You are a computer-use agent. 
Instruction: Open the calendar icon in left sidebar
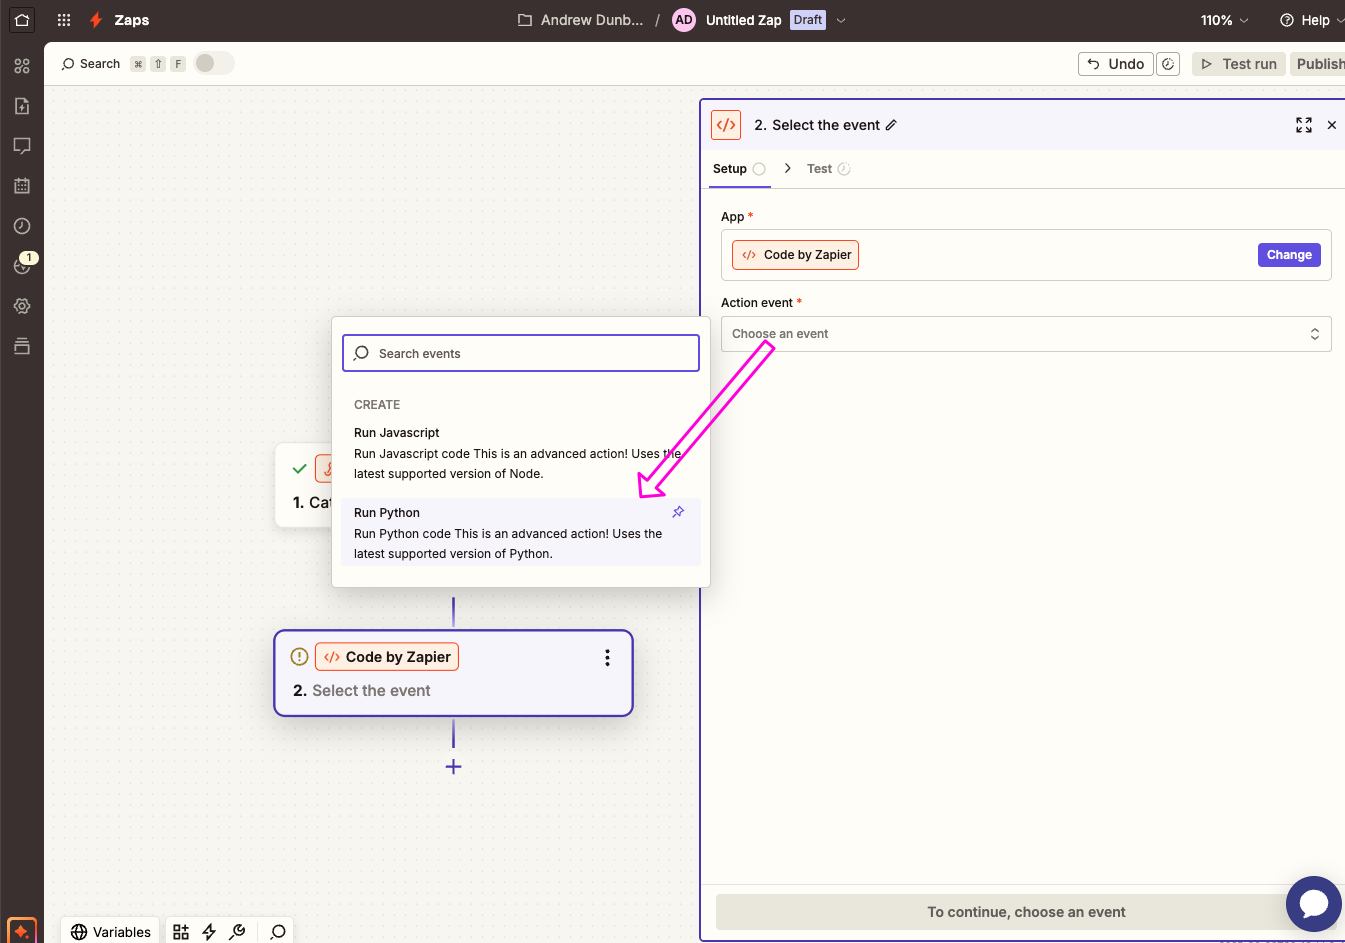tap(22, 186)
